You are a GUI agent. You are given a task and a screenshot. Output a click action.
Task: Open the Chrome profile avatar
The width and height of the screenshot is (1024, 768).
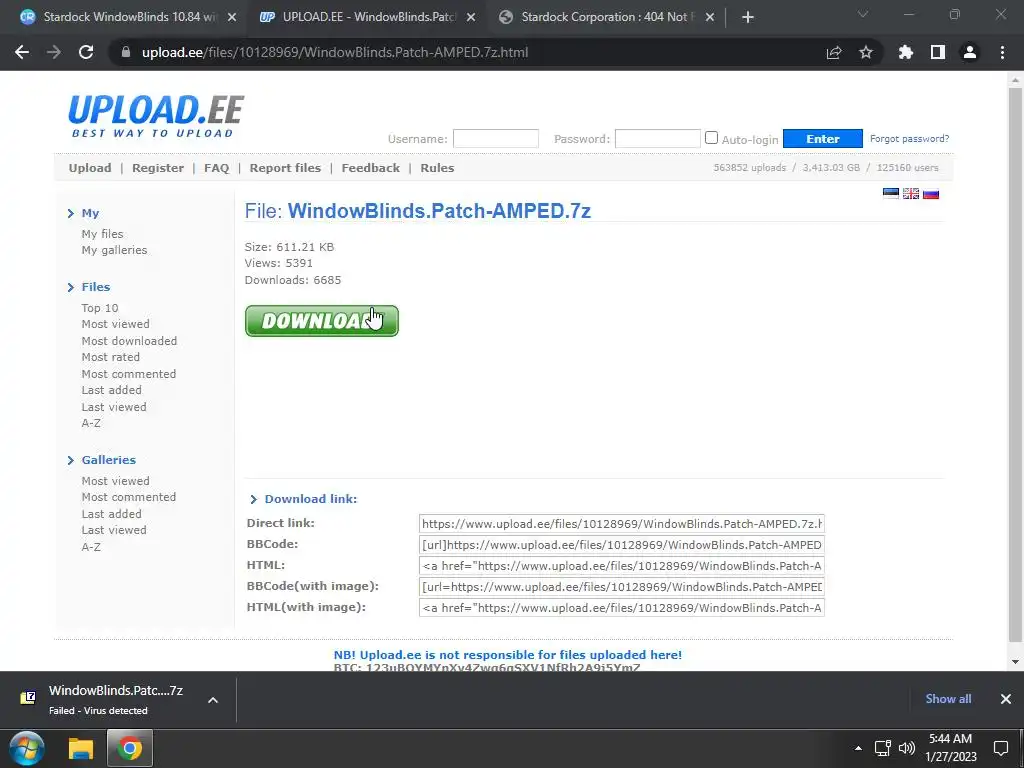pos(970,52)
